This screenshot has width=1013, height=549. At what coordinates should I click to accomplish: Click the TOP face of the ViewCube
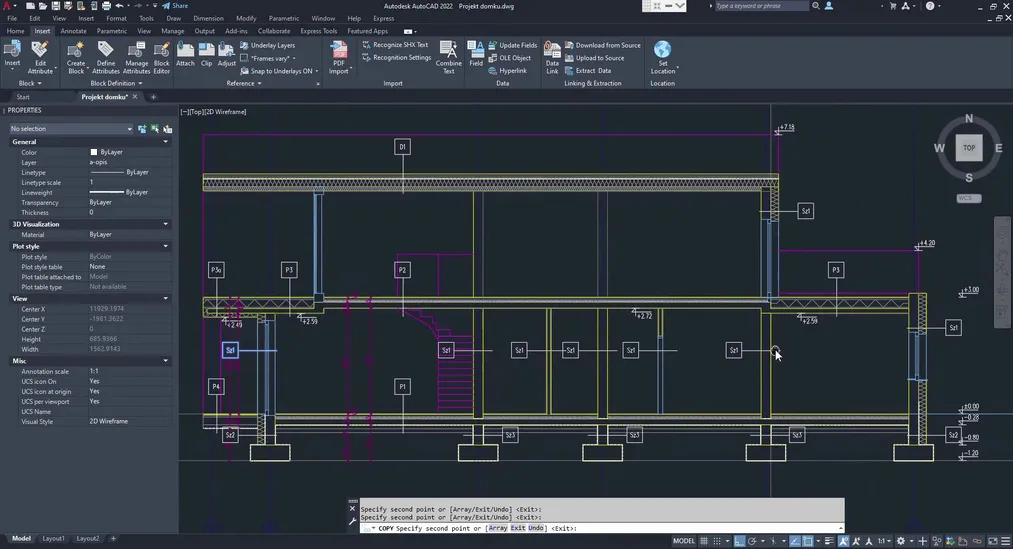pos(968,147)
